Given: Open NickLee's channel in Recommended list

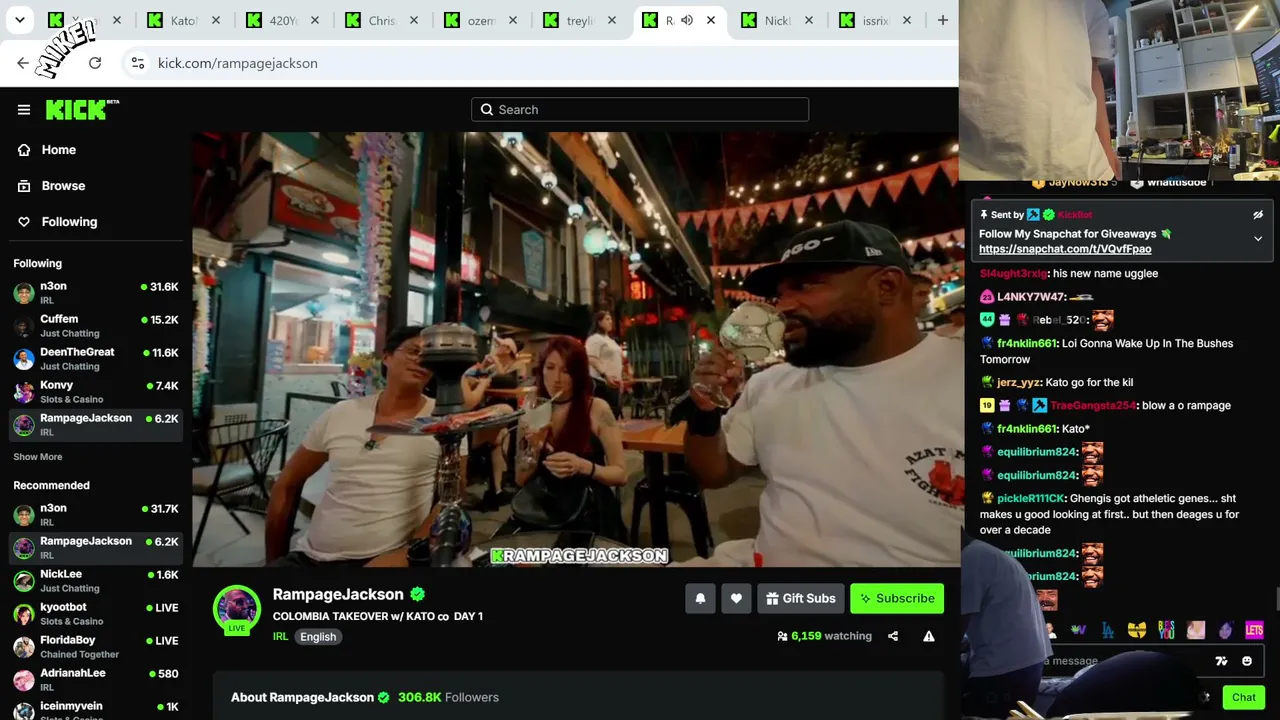Looking at the screenshot, I should pyautogui.click(x=96, y=581).
